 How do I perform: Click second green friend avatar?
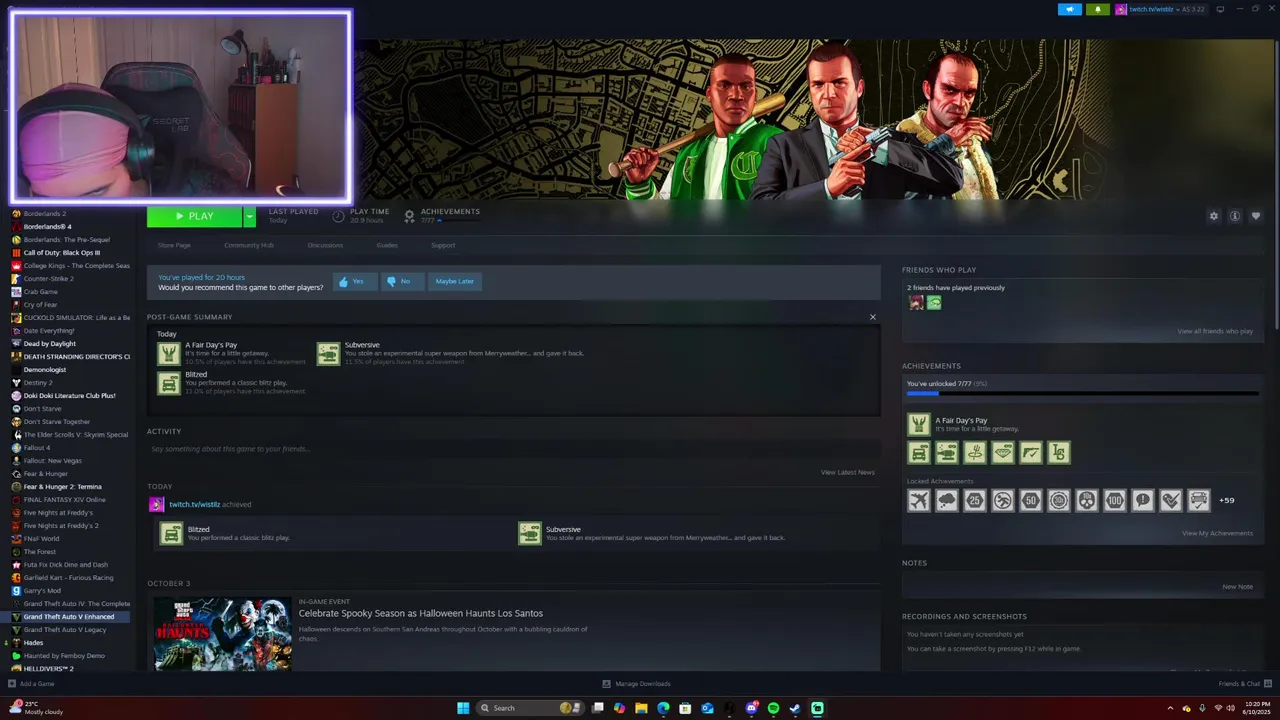(934, 303)
